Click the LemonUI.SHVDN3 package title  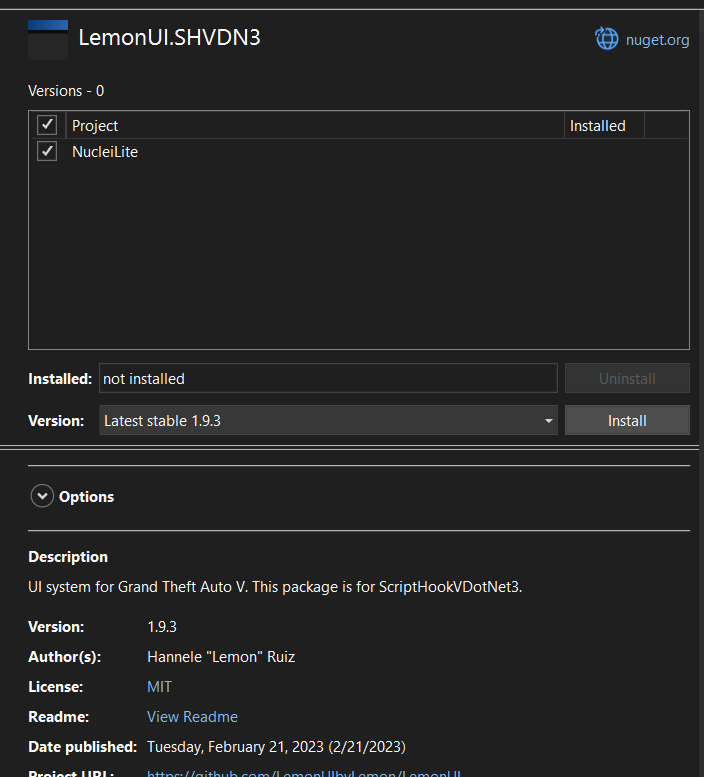coord(169,38)
